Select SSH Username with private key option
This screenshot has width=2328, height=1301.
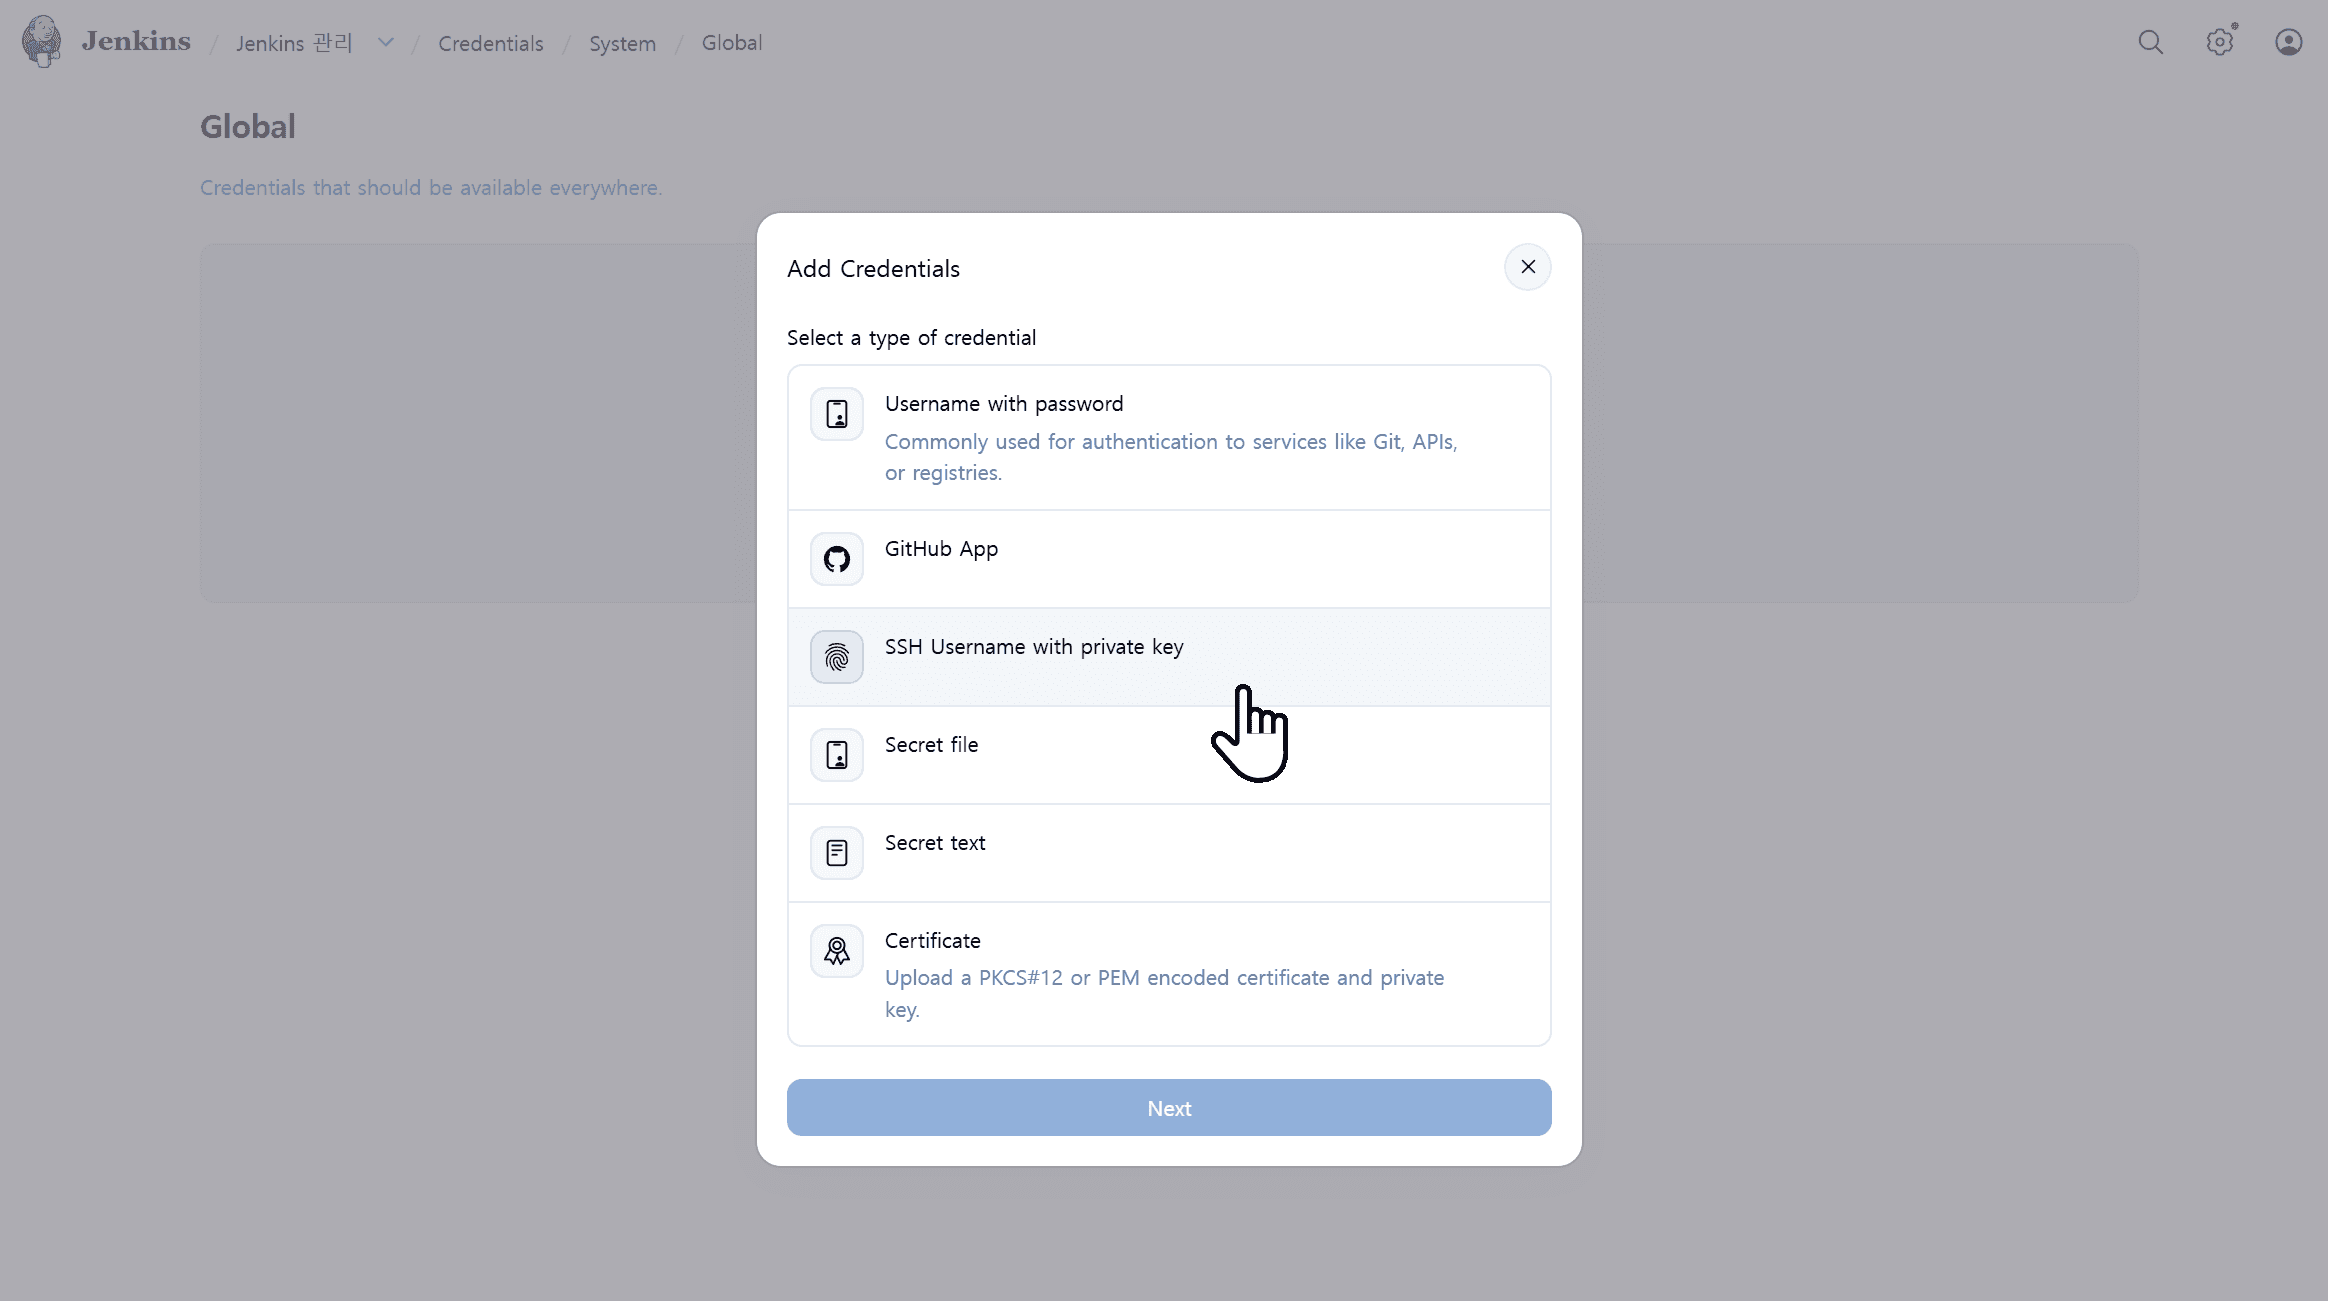tap(1169, 657)
